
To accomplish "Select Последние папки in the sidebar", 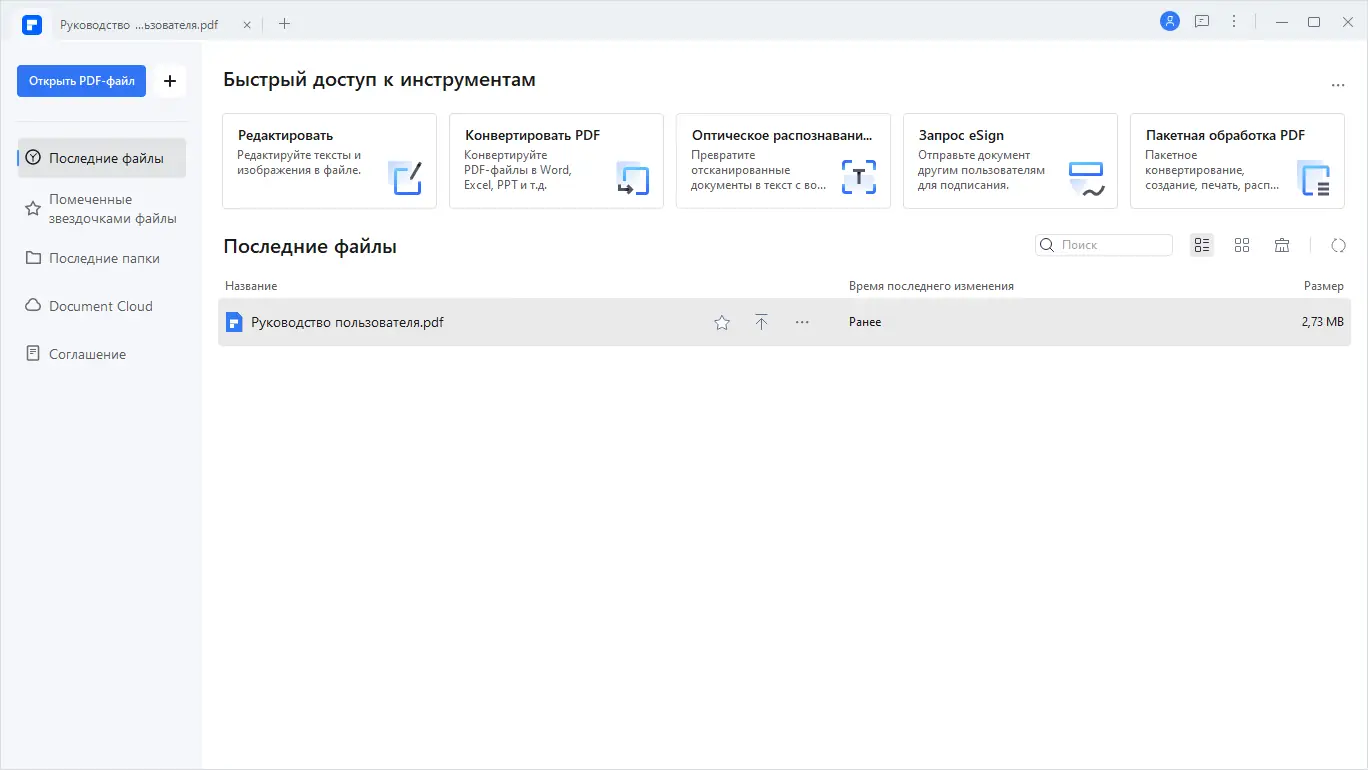I will (x=103, y=257).
